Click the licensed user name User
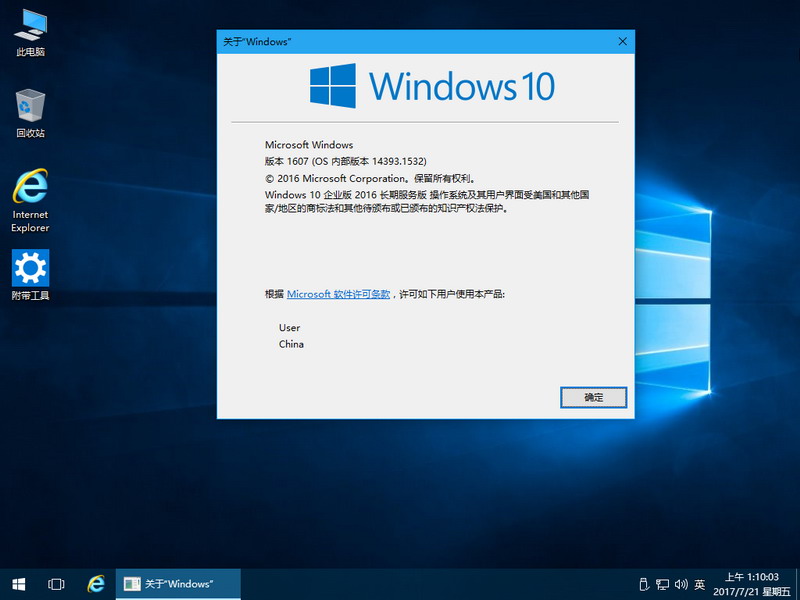Viewport: 800px width, 600px height. (x=289, y=328)
